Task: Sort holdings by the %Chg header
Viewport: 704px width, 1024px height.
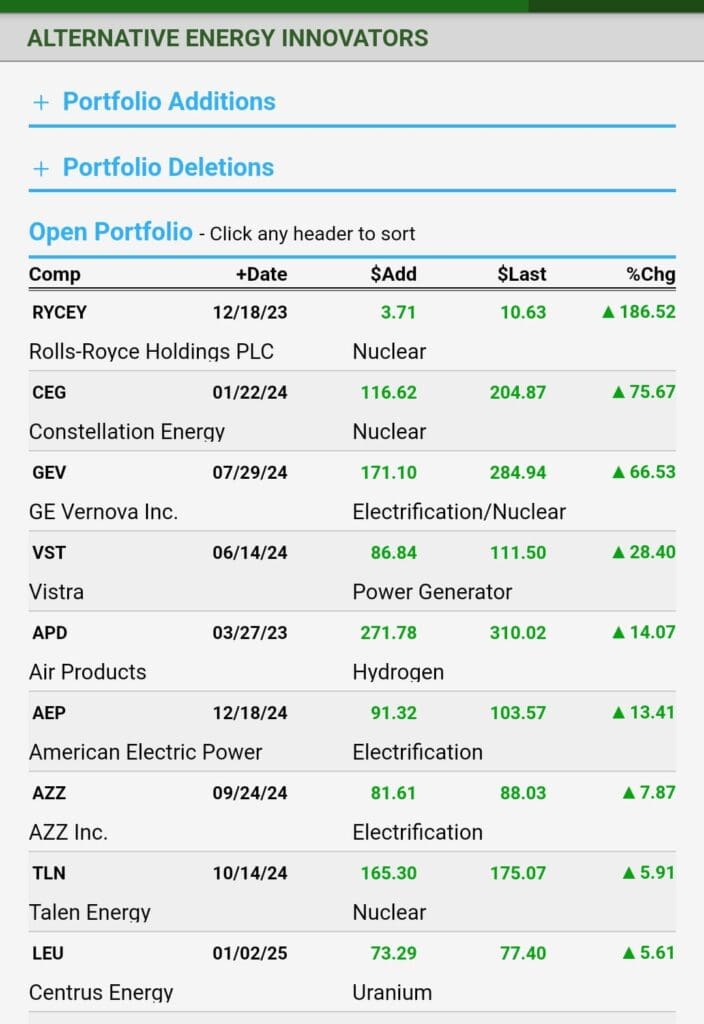Action: pos(651,274)
